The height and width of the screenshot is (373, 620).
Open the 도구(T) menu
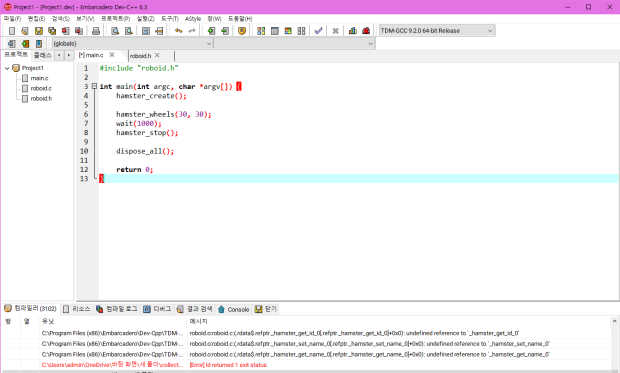pyautogui.click(x=170, y=19)
